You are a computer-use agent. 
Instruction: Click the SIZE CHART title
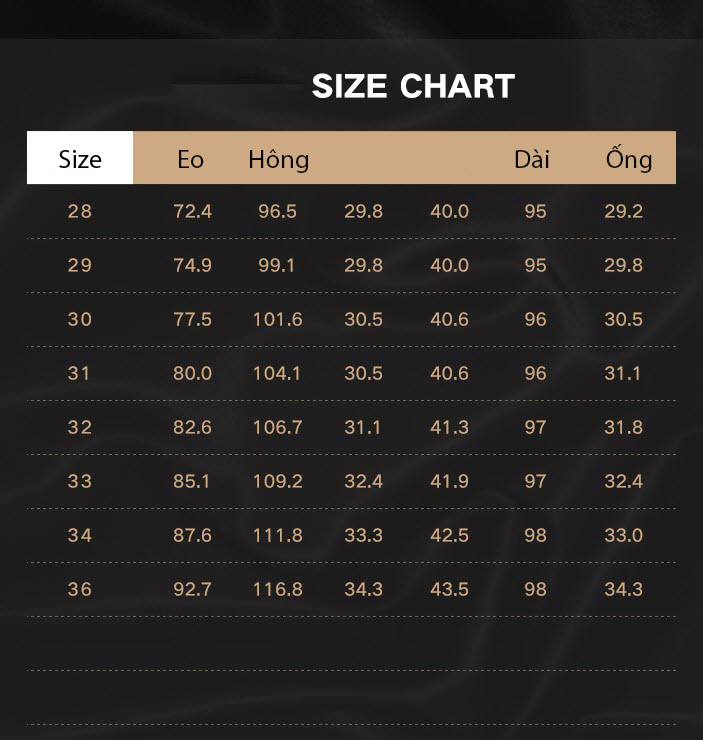pos(413,86)
